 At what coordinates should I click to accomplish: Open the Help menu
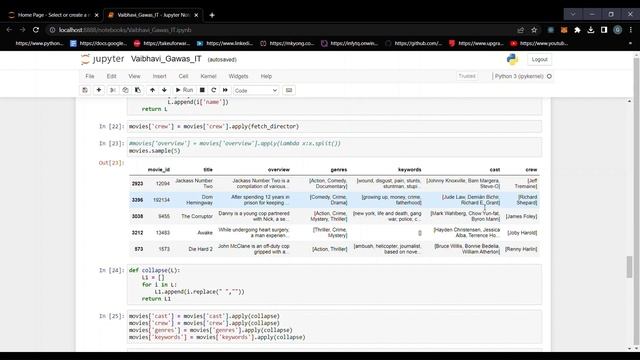pos(266,76)
